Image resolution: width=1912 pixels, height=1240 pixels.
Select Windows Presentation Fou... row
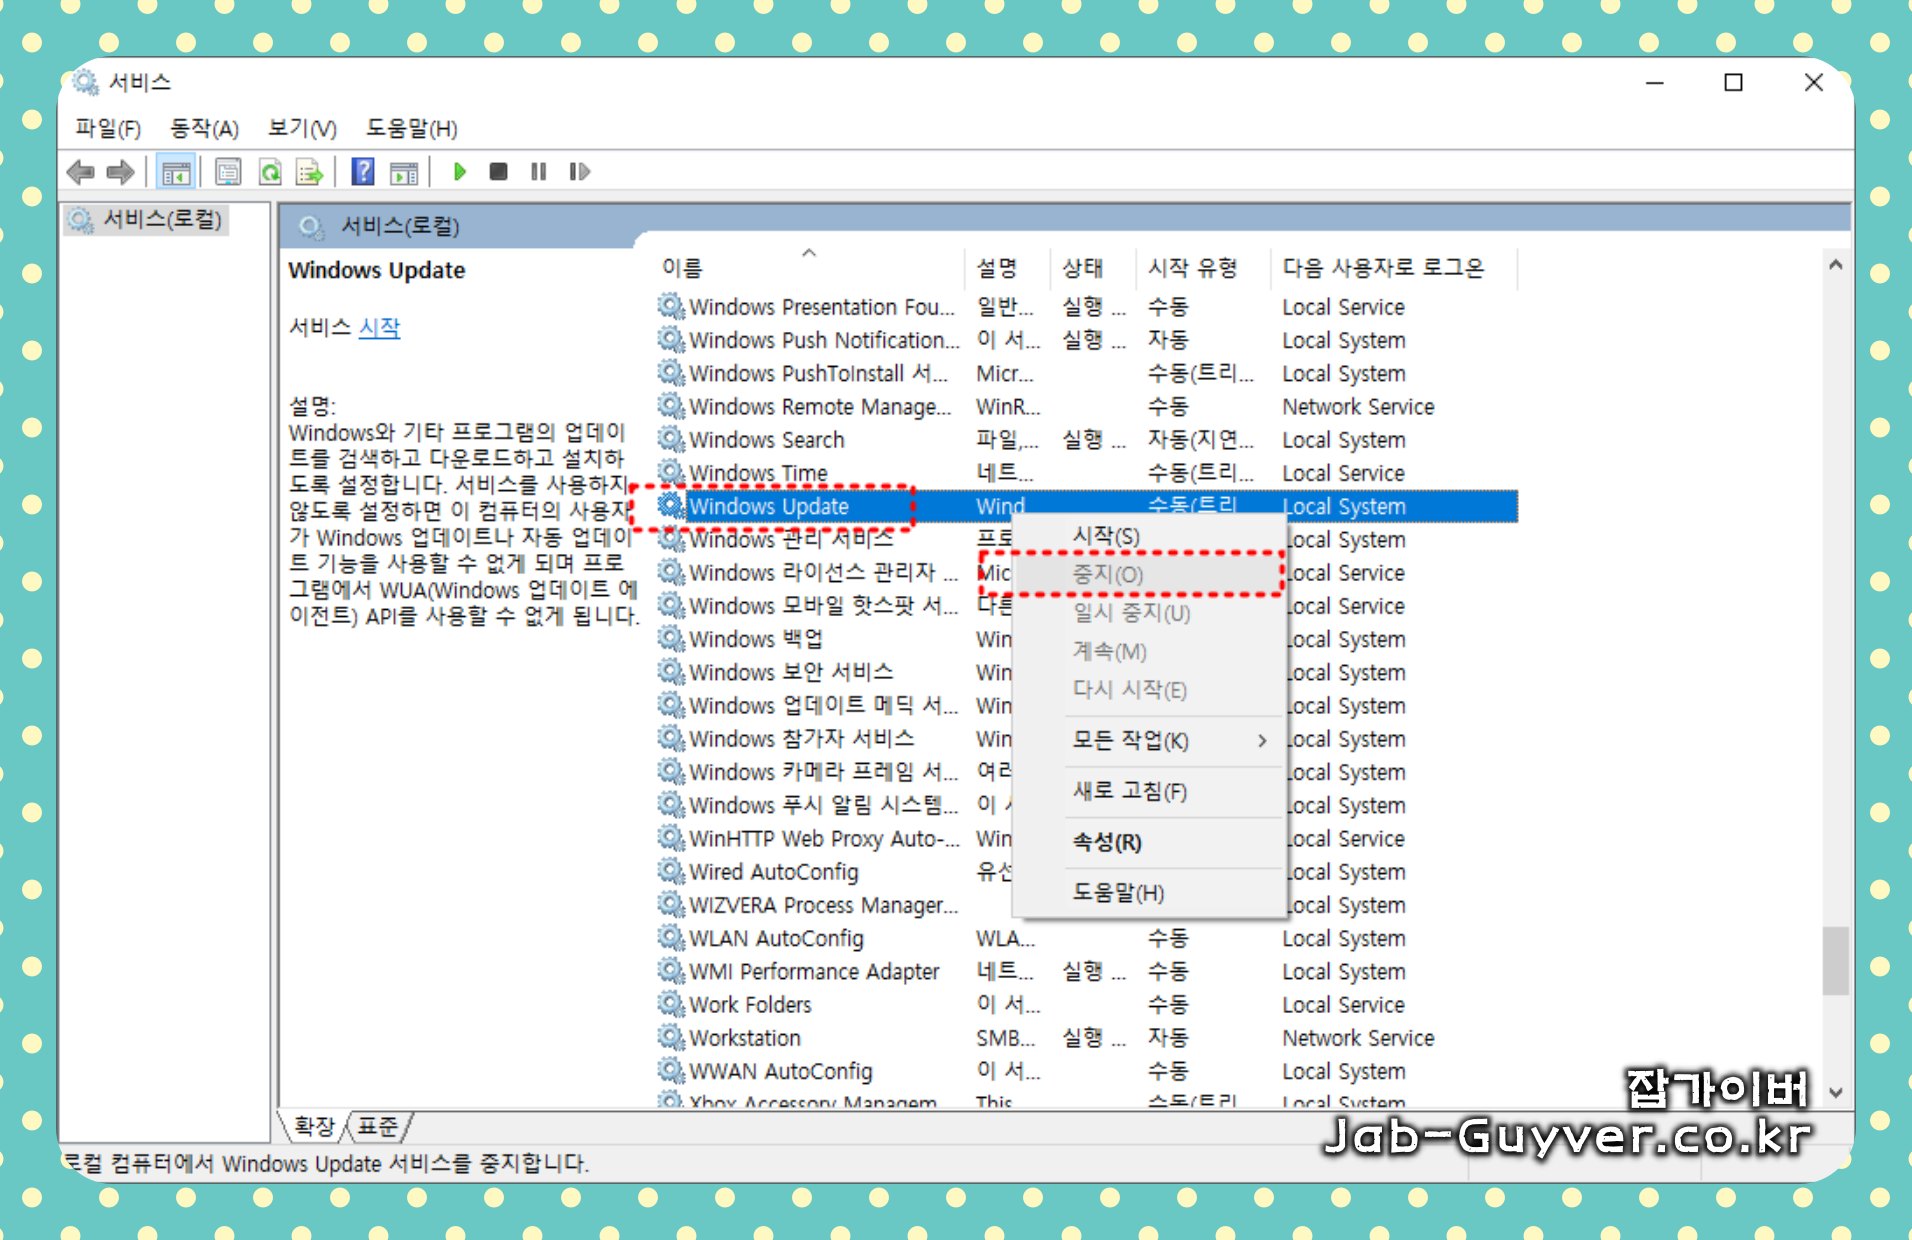[1087, 307]
